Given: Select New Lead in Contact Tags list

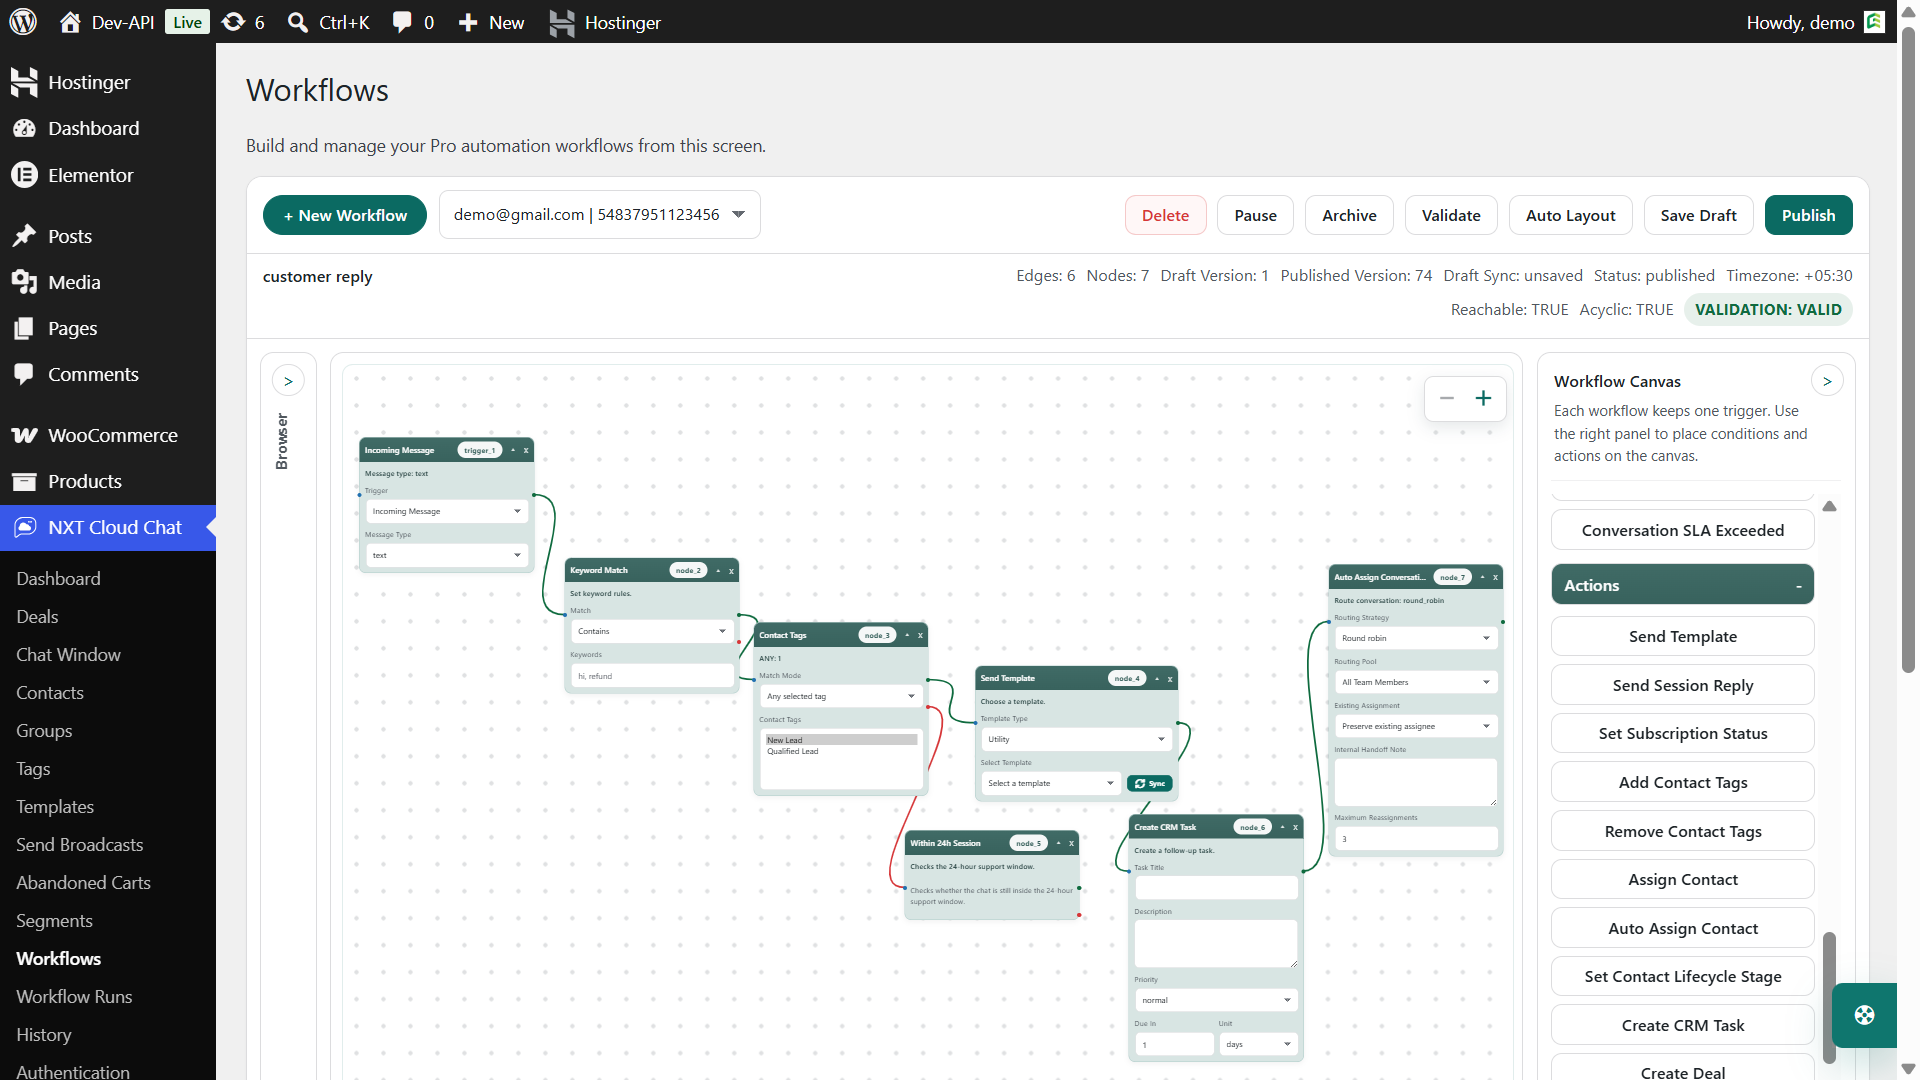Looking at the screenshot, I should 840,741.
